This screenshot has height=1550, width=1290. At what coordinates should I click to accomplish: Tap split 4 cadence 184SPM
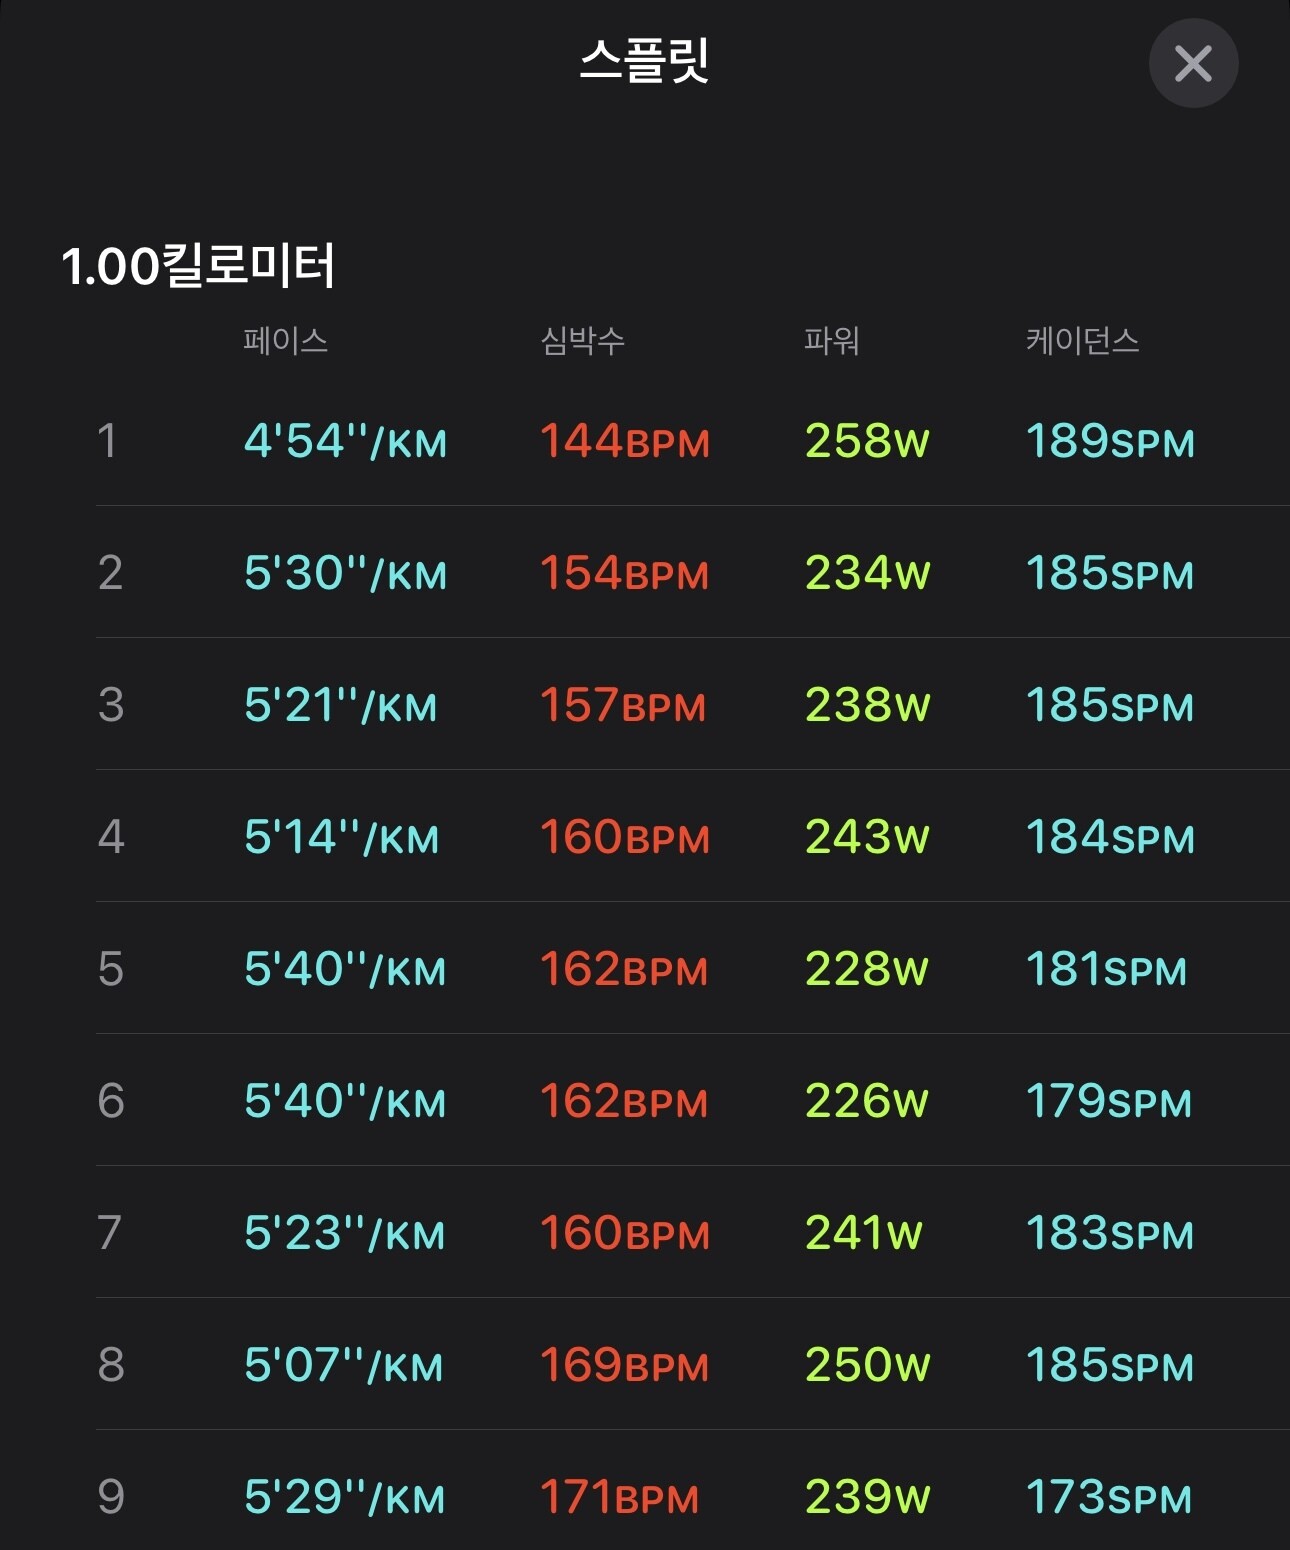pyautogui.click(x=1110, y=837)
